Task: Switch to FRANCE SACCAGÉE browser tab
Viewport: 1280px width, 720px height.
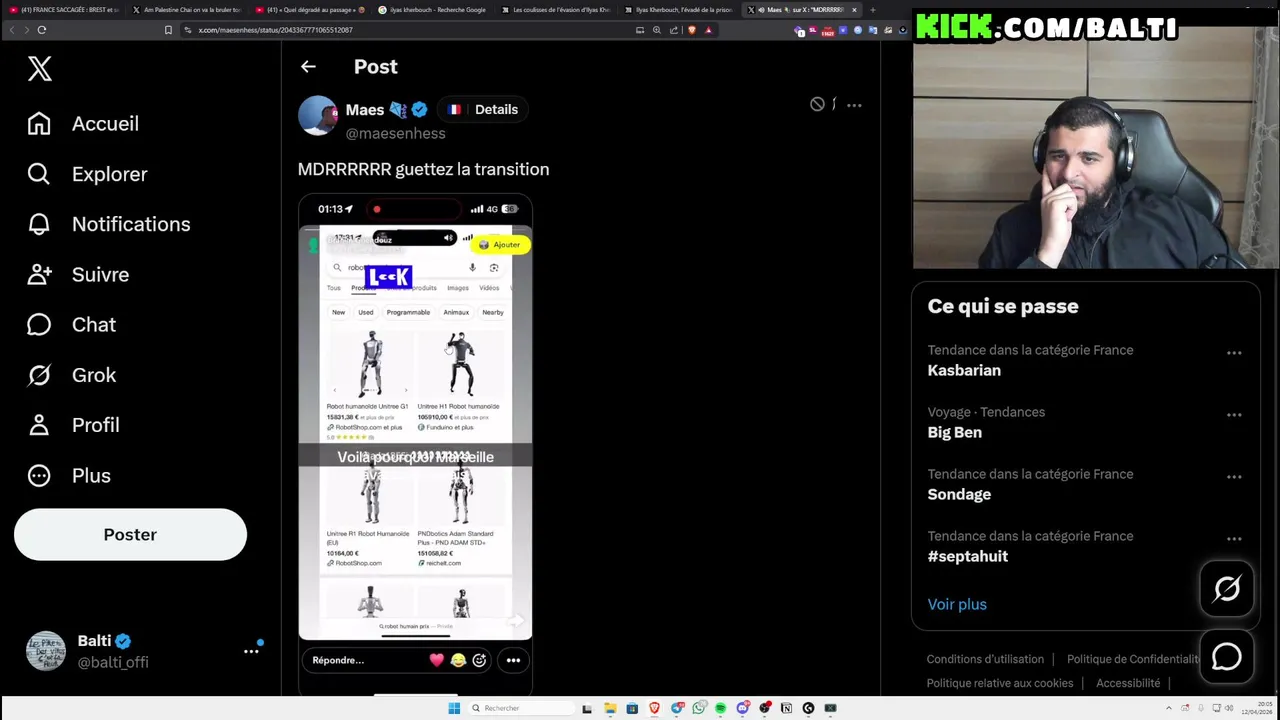Action: point(63,10)
